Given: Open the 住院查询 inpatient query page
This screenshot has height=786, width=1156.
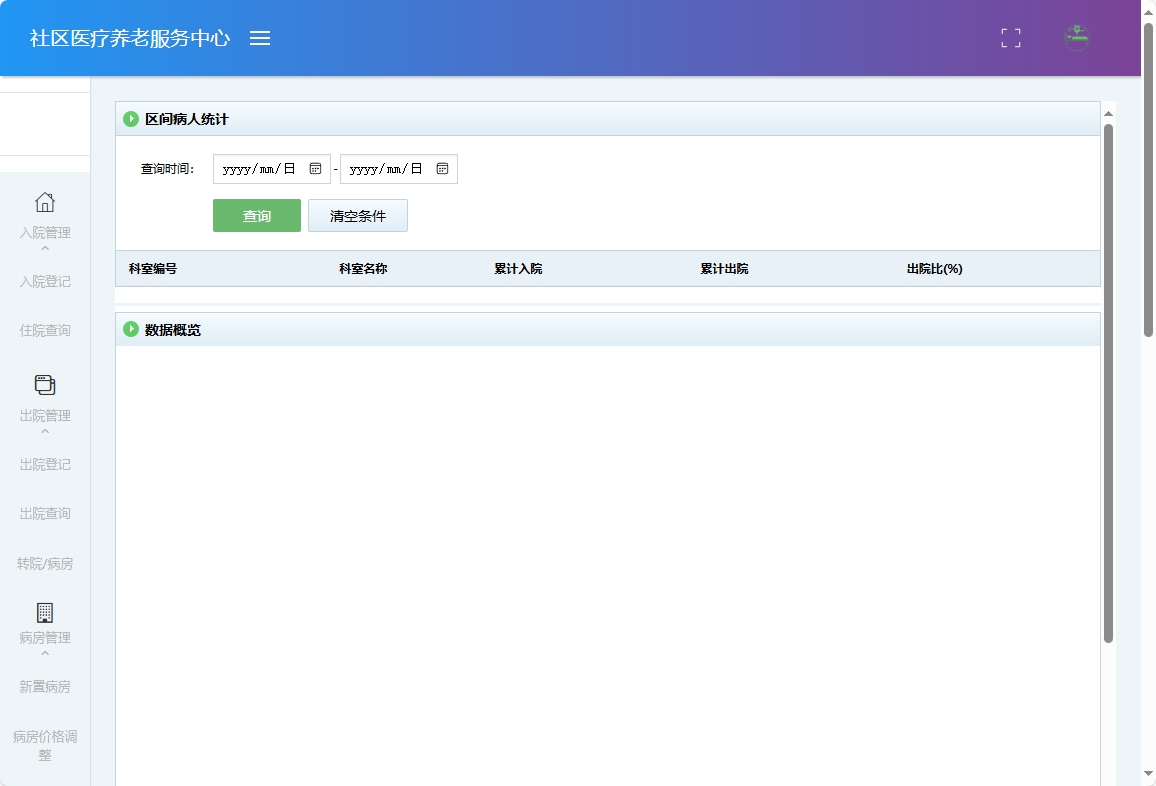Looking at the screenshot, I should point(45,330).
